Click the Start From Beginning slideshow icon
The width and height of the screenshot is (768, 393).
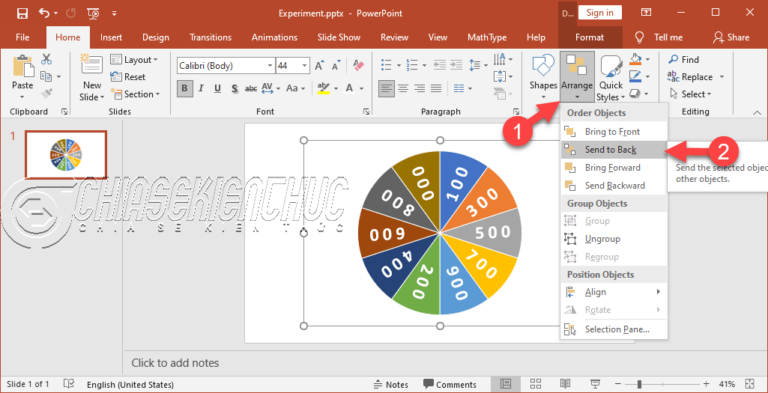[94, 13]
